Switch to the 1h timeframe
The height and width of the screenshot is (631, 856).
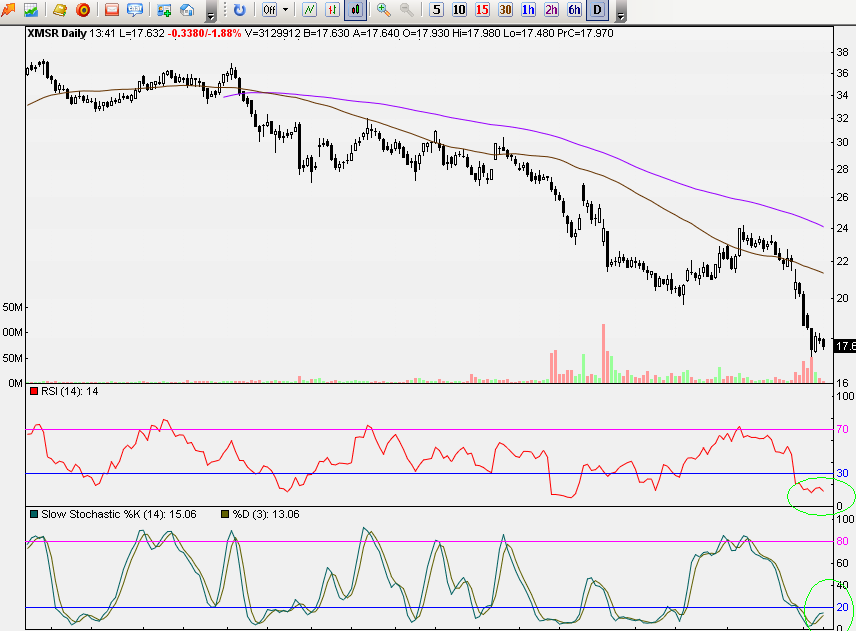tap(528, 10)
